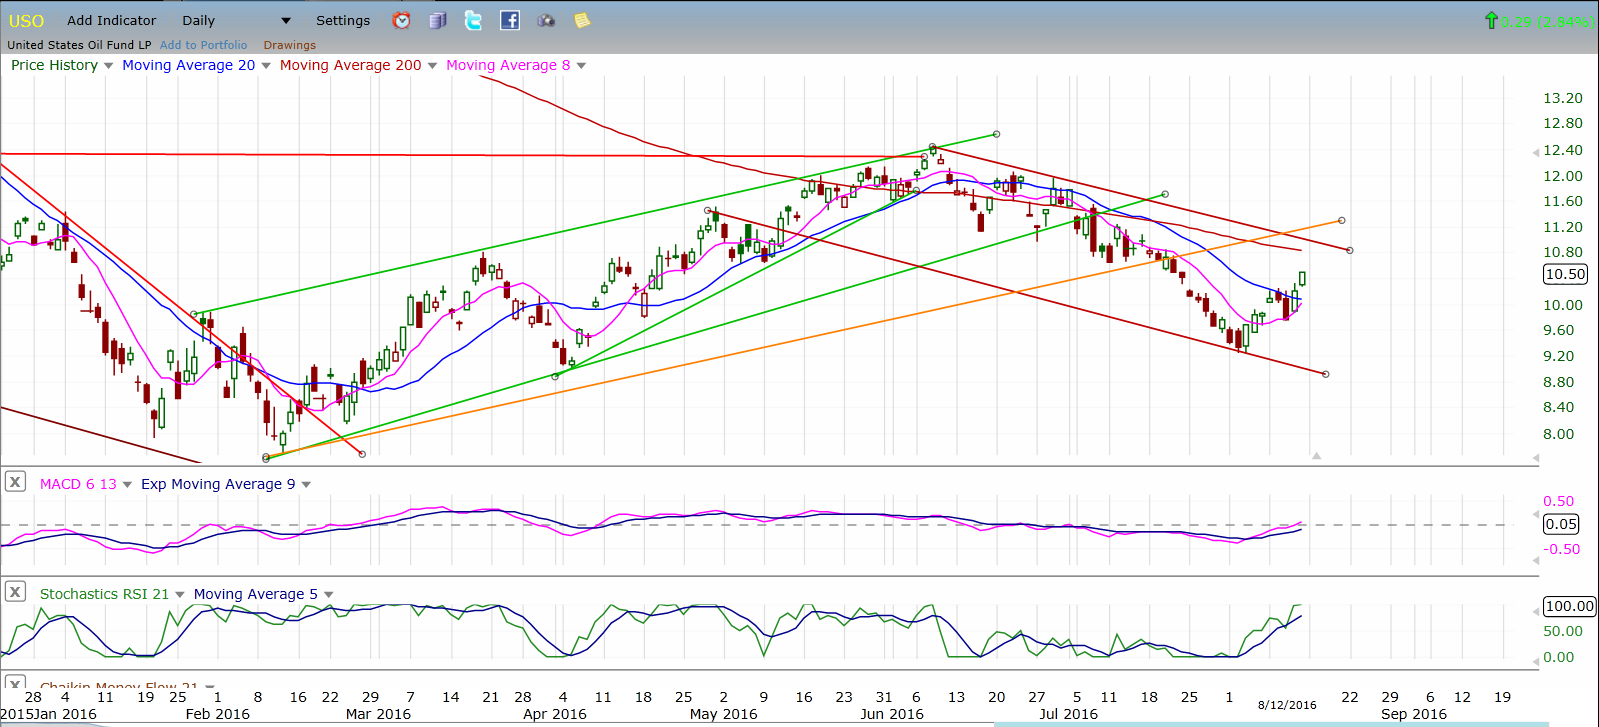Select the orange trendline right endpoint handle
The height and width of the screenshot is (727, 1599).
[1341, 220]
